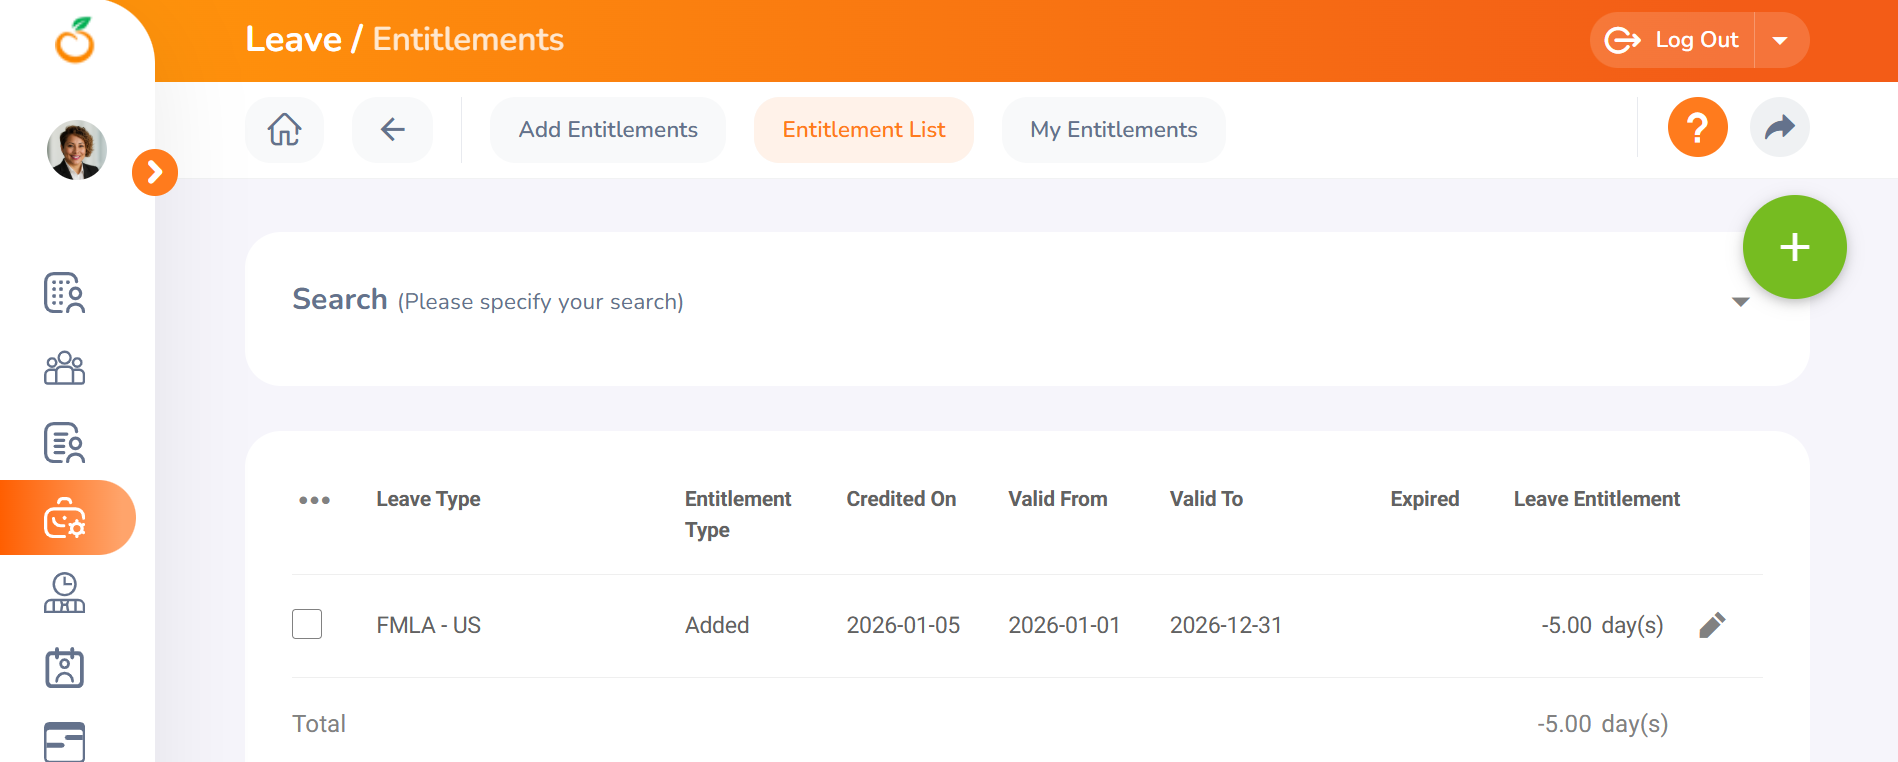
Task: Click the green plus add button
Action: click(1794, 247)
